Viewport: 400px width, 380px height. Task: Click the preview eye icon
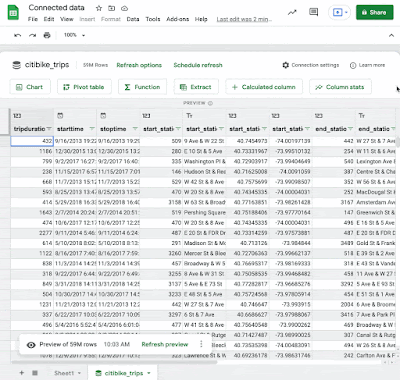(31, 345)
